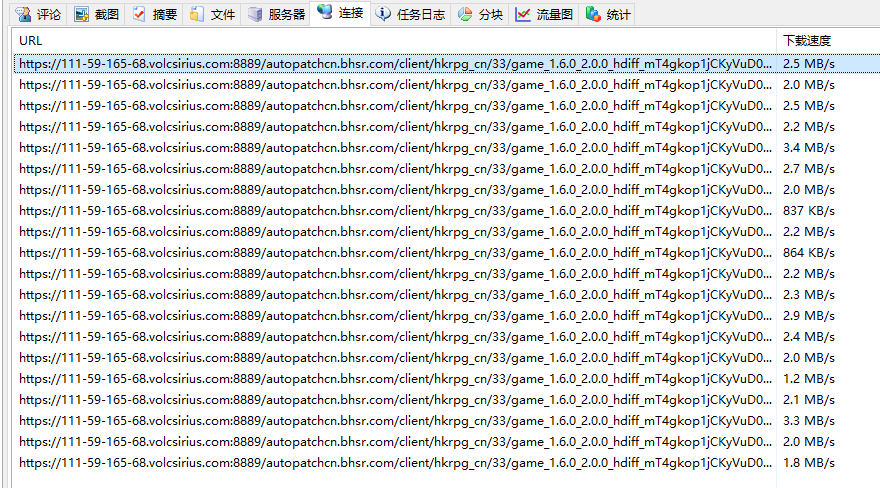Open the 评论 tab

(x=38, y=15)
